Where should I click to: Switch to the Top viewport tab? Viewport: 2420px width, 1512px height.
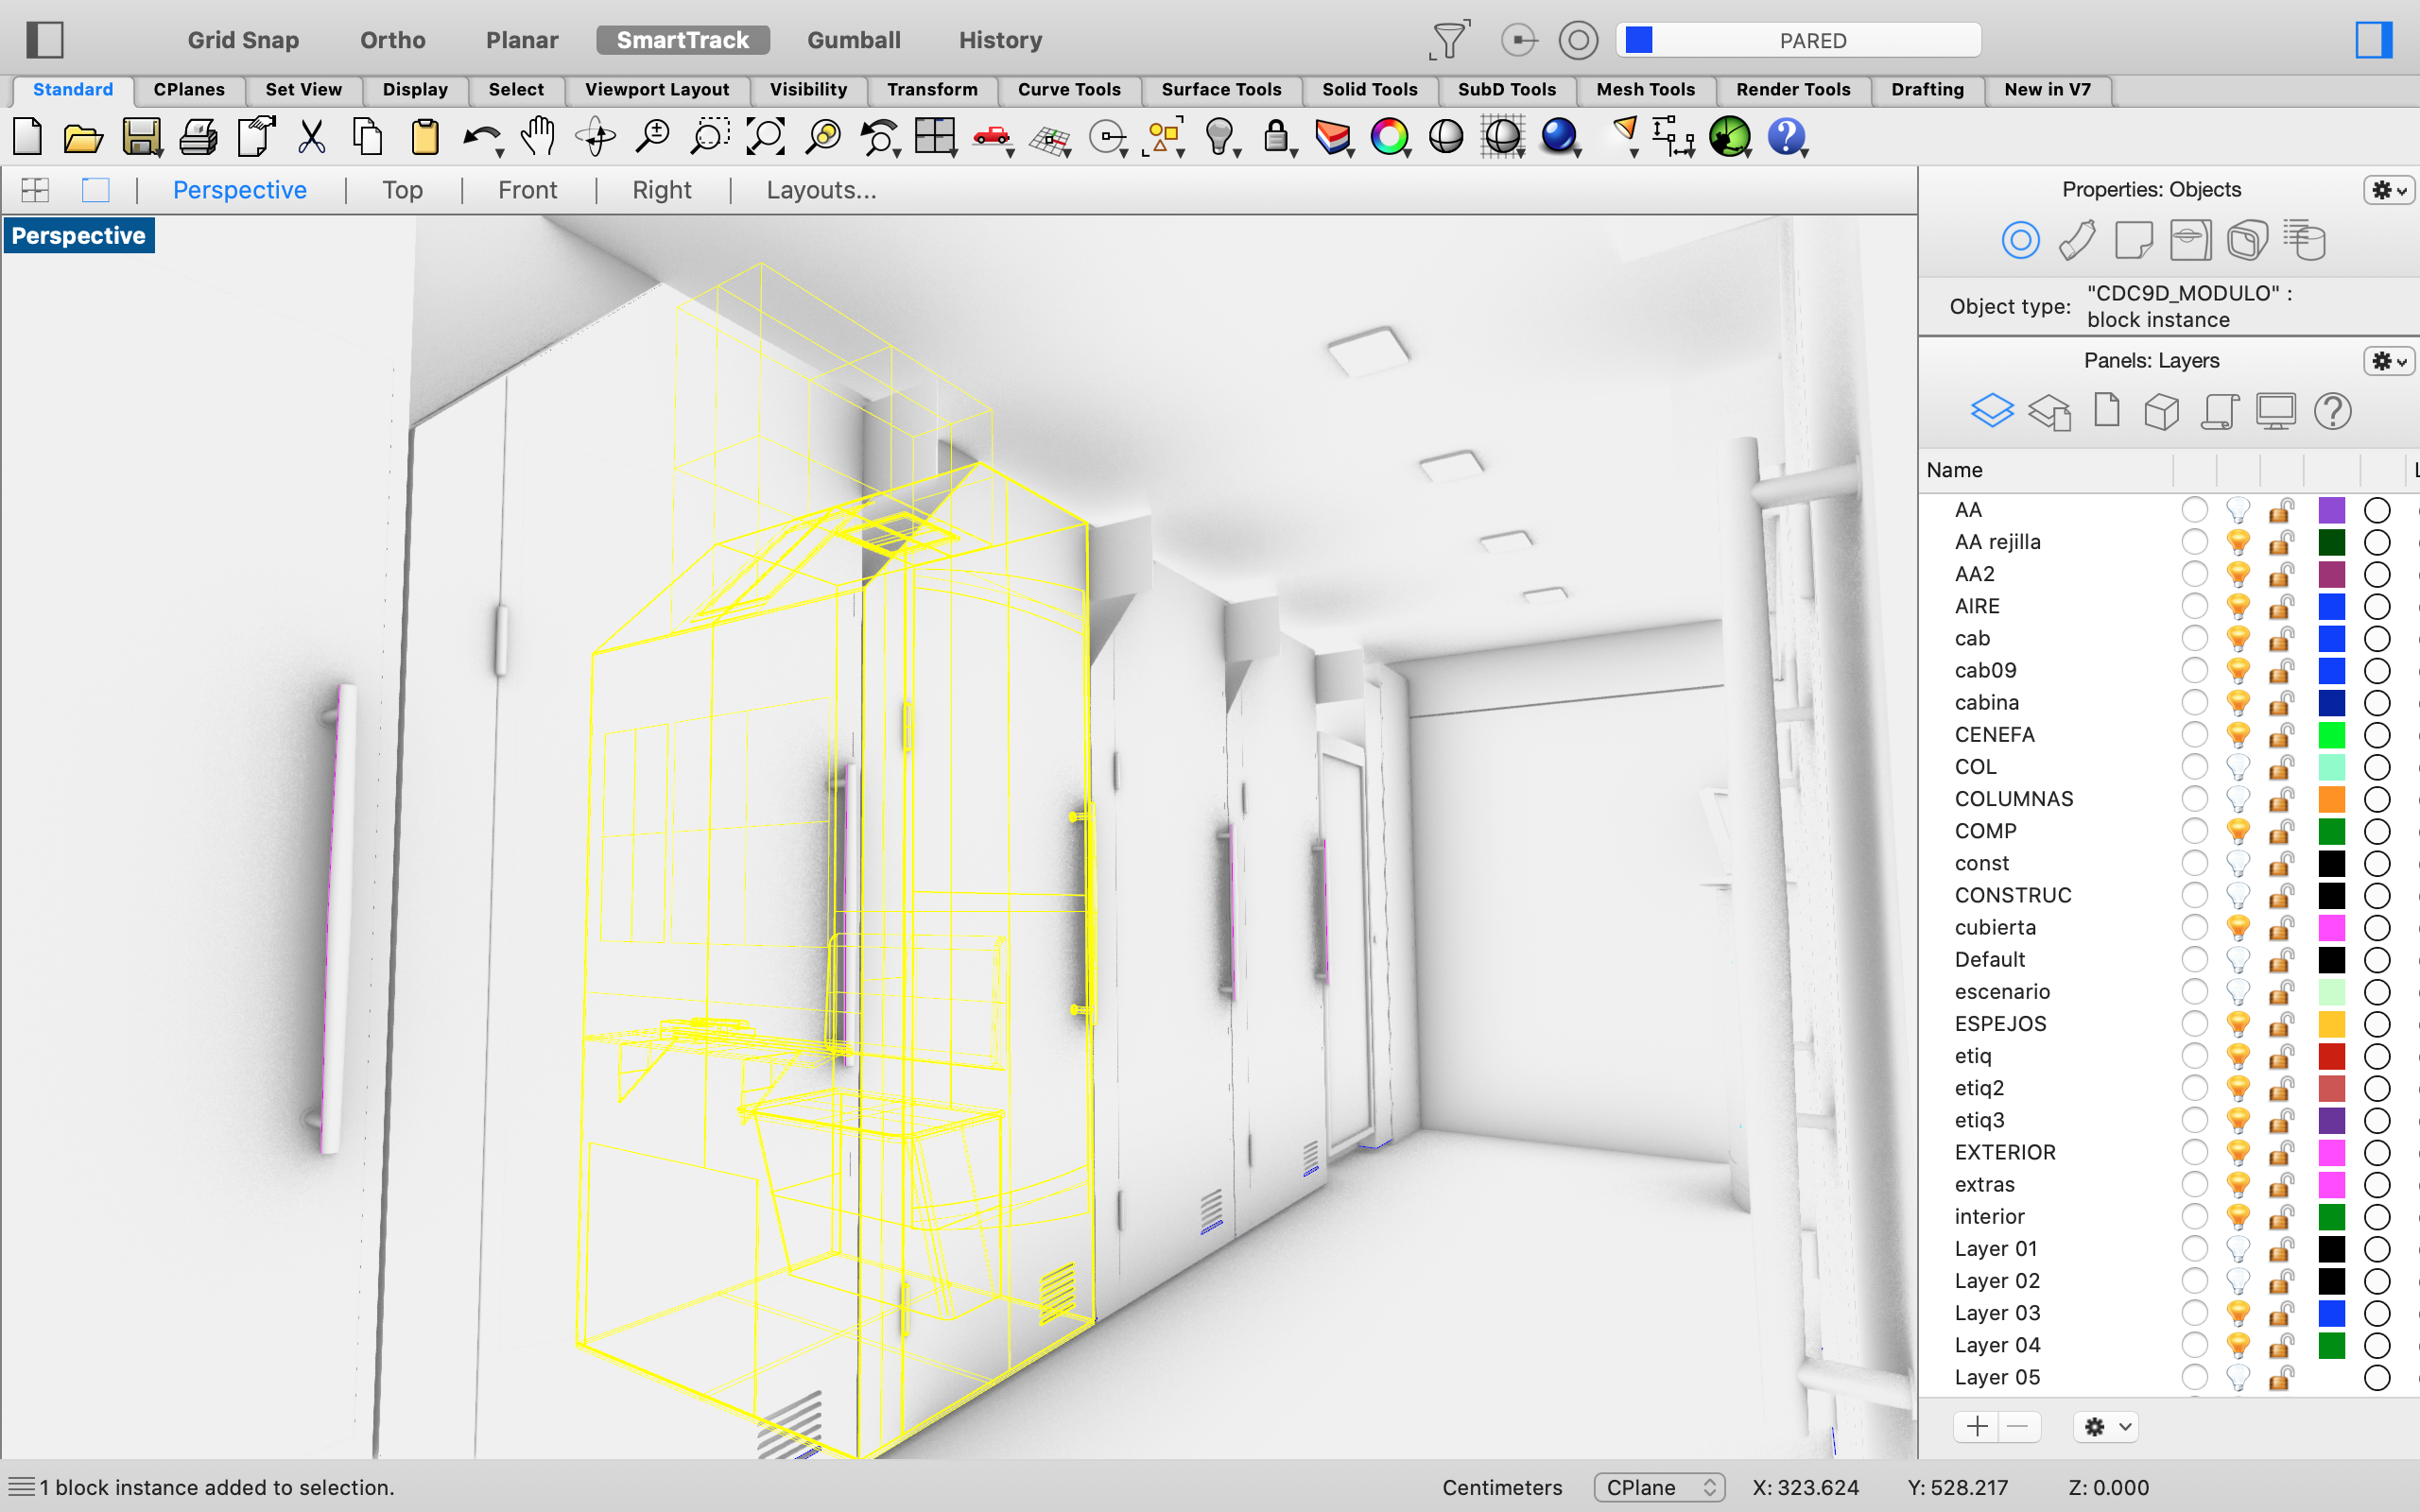point(402,190)
